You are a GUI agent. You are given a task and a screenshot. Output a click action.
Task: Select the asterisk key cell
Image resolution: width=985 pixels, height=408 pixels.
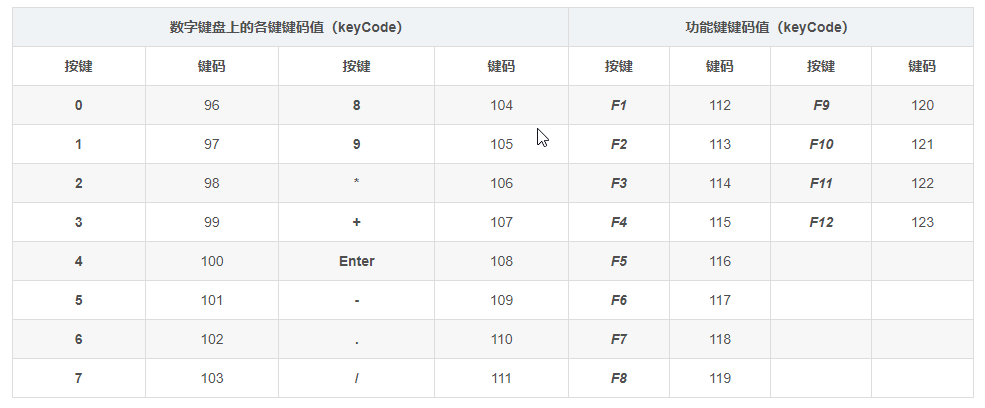tap(356, 183)
